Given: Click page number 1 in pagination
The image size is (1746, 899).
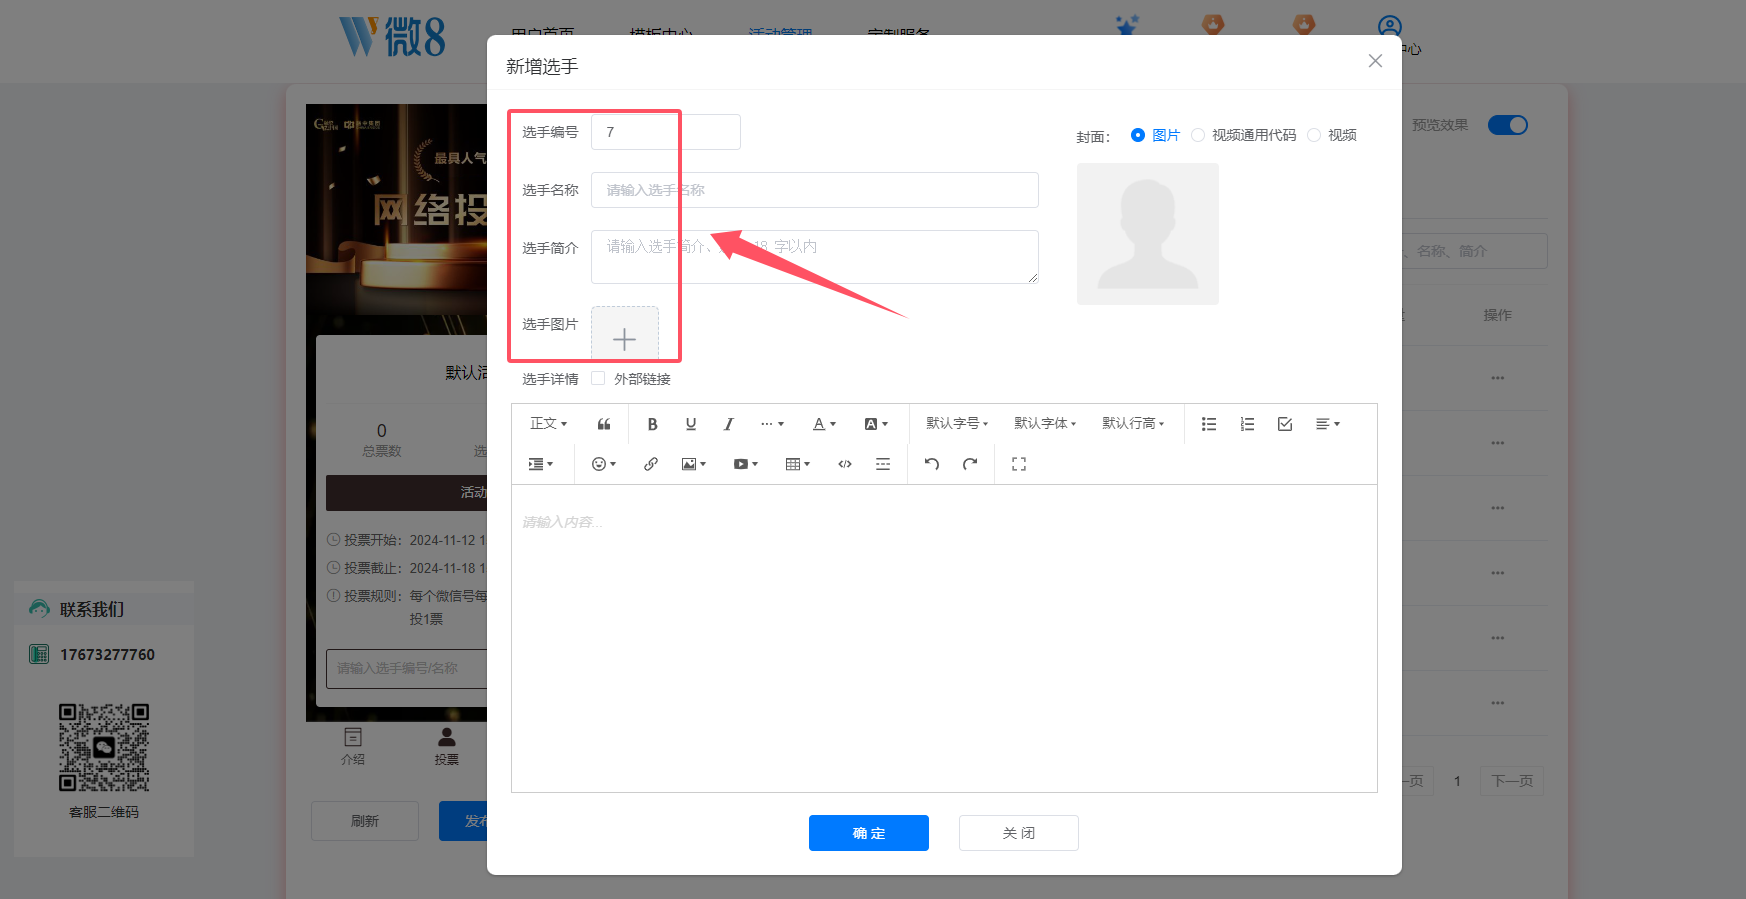Looking at the screenshot, I should [1457, 781].
